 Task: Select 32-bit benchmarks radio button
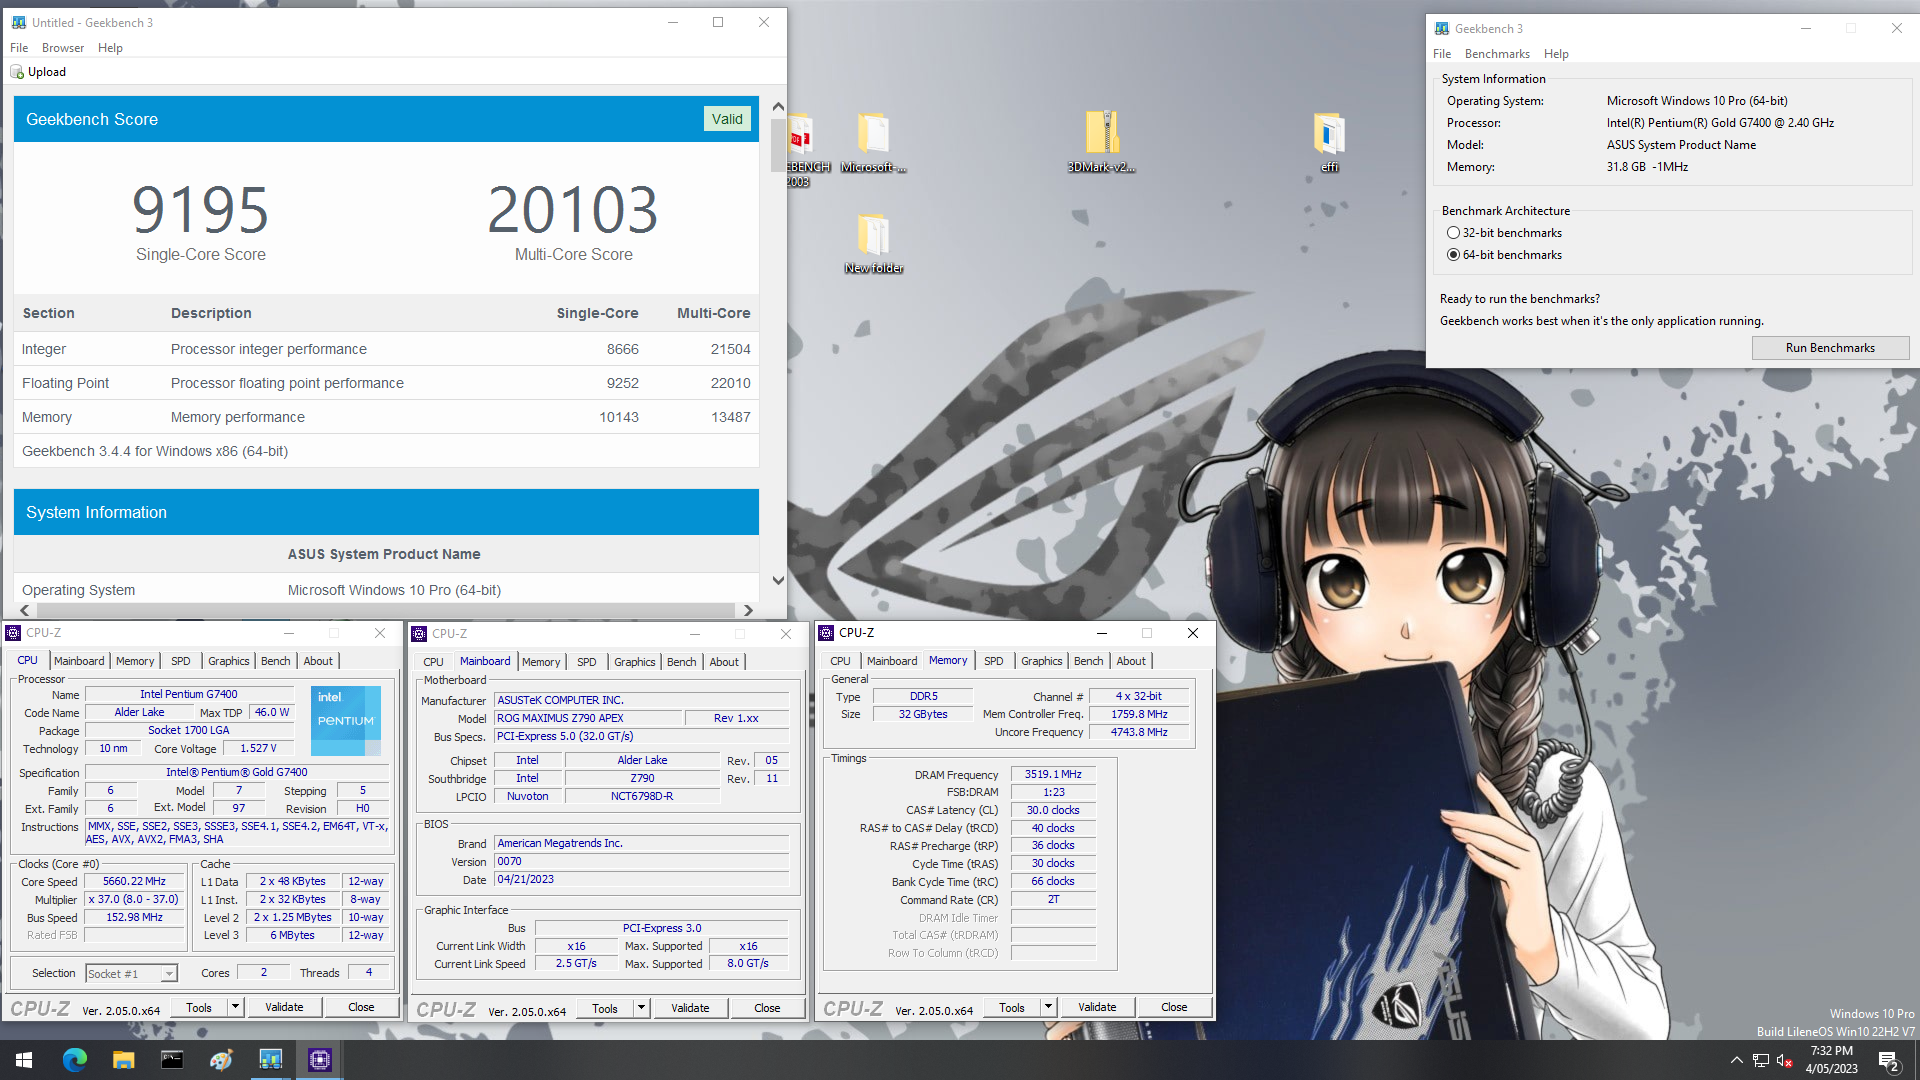click(x=1453, y=233)
